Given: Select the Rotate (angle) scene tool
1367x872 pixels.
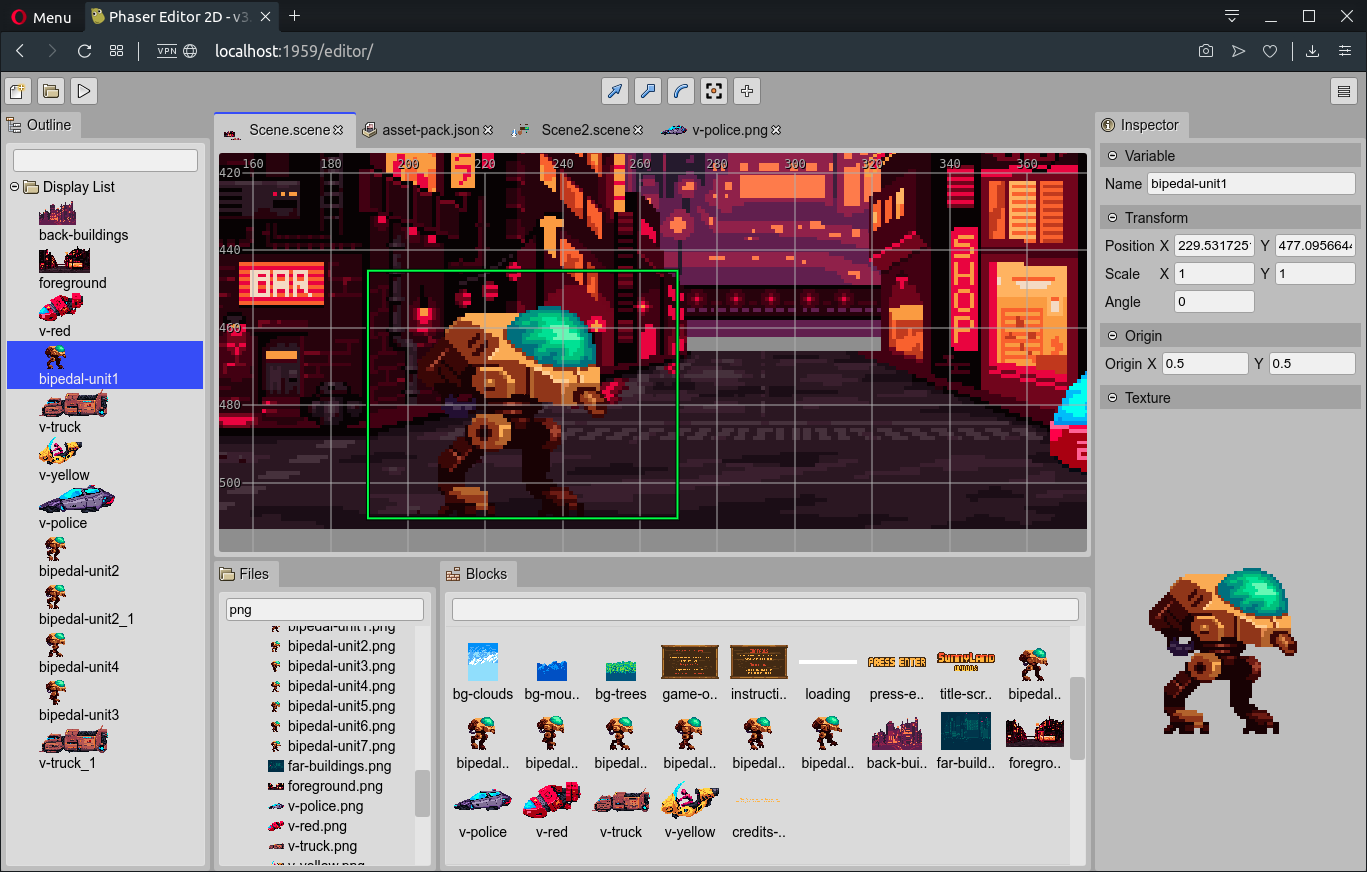Looking at the screenshot, I should [x=681, y=91].
